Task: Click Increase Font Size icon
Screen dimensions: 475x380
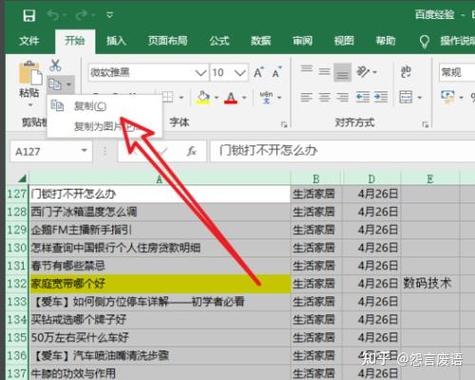Action: click(258, 72)
